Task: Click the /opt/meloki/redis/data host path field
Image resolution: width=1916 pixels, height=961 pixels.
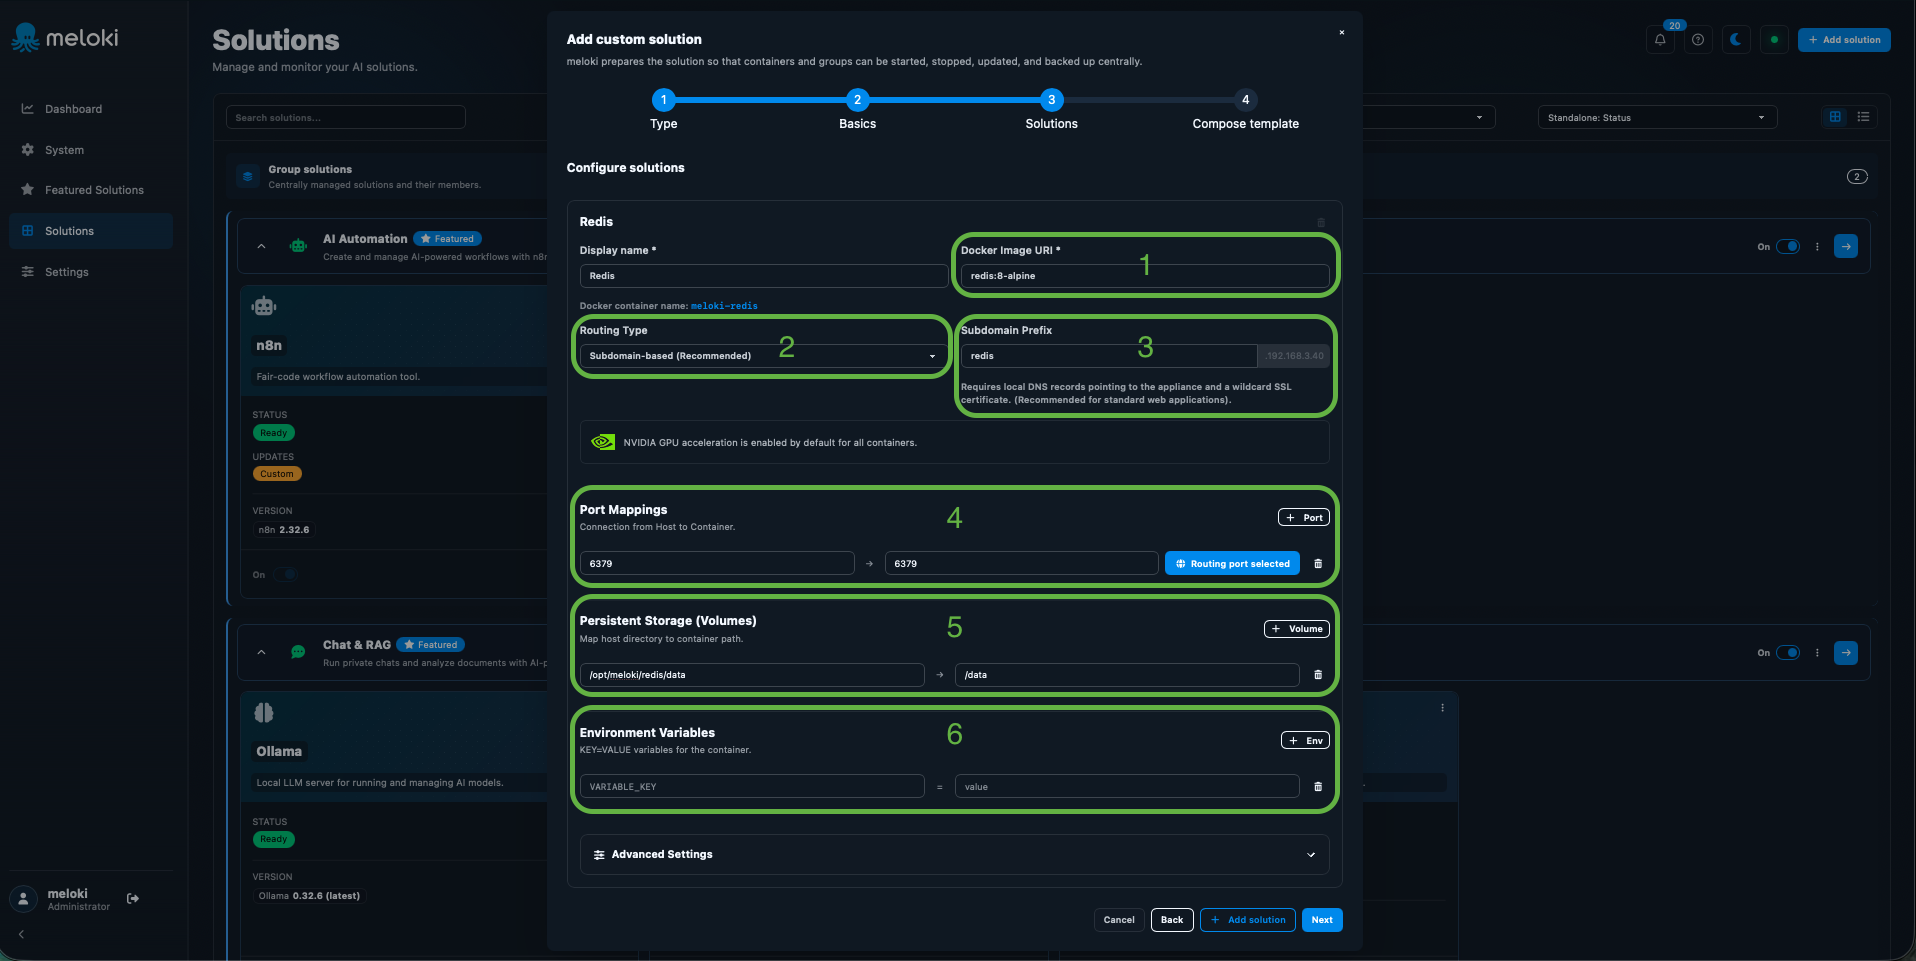Action: point(752,675)
